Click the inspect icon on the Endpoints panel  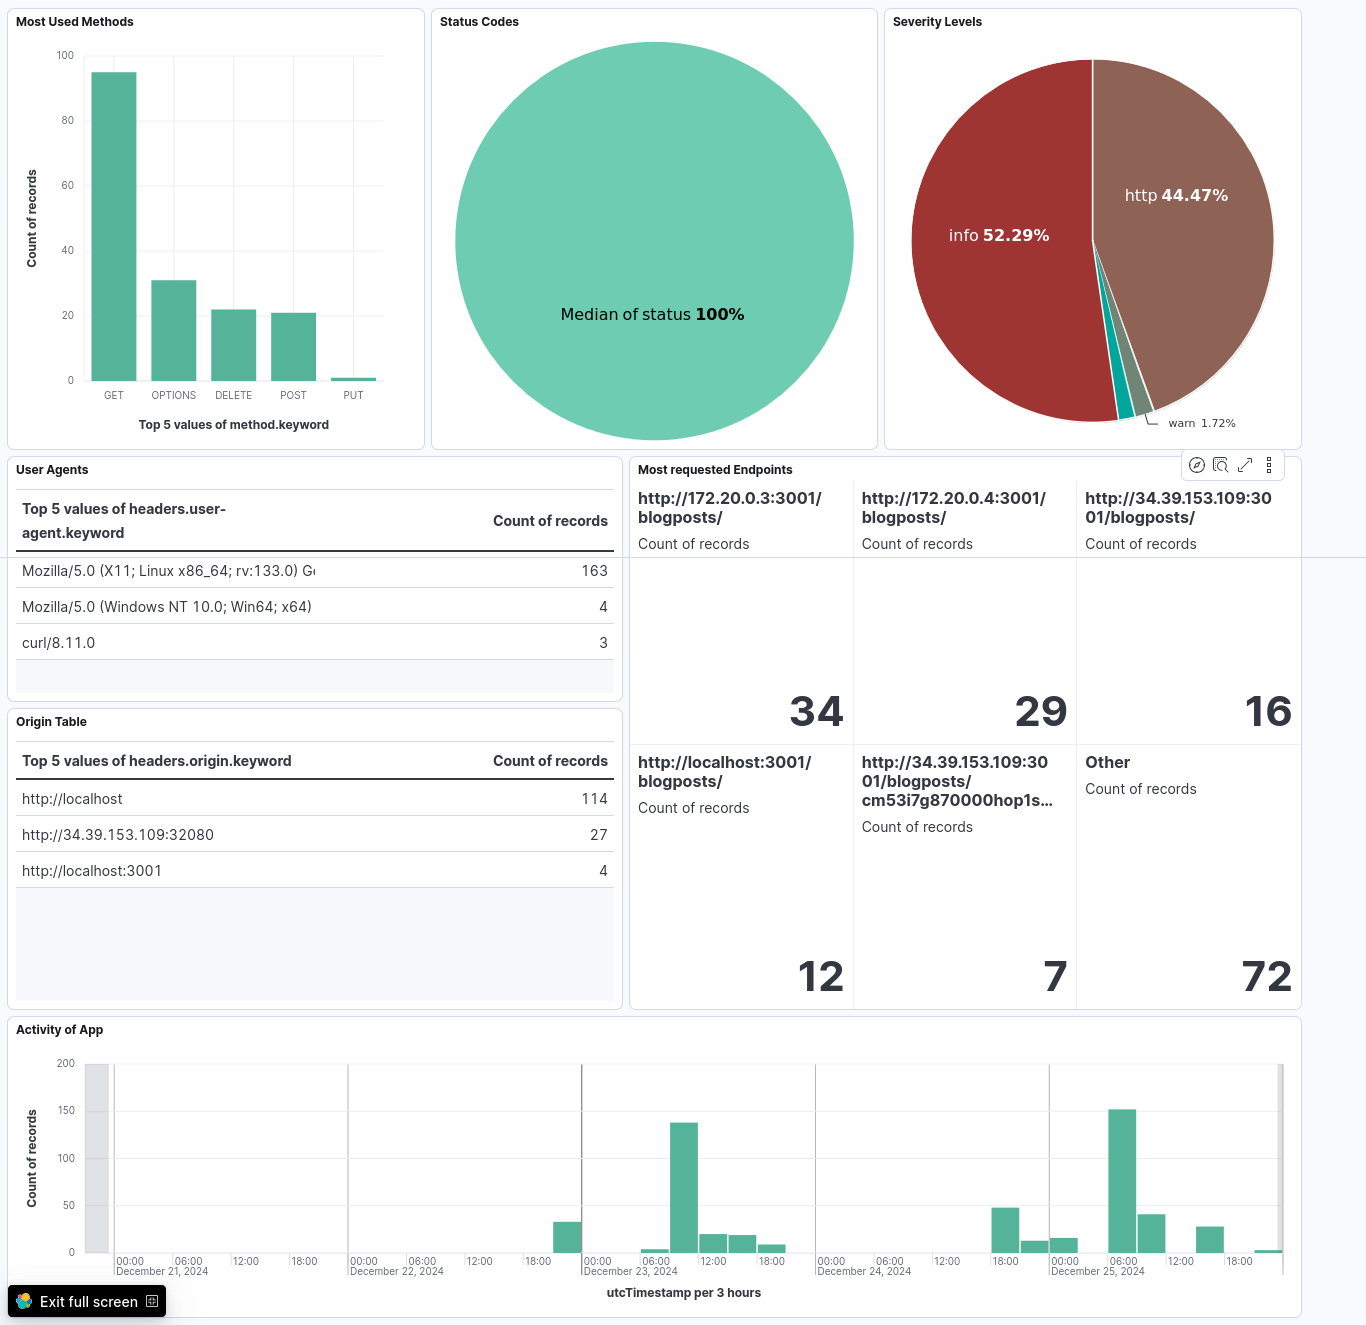click(1220, 465)
